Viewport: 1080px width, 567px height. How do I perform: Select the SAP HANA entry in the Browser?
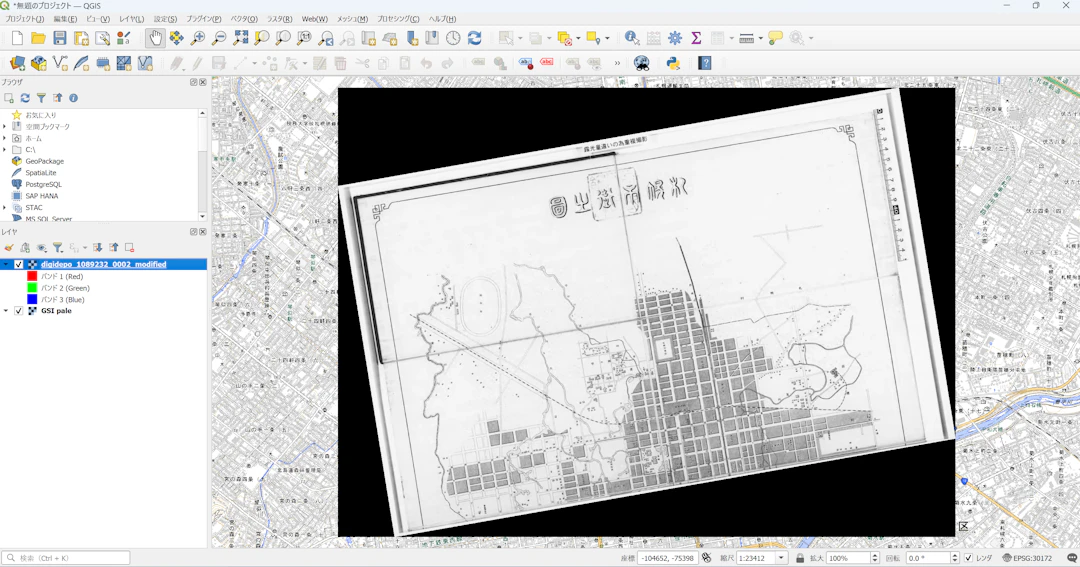pyautogui.click(x=41, y=196)
